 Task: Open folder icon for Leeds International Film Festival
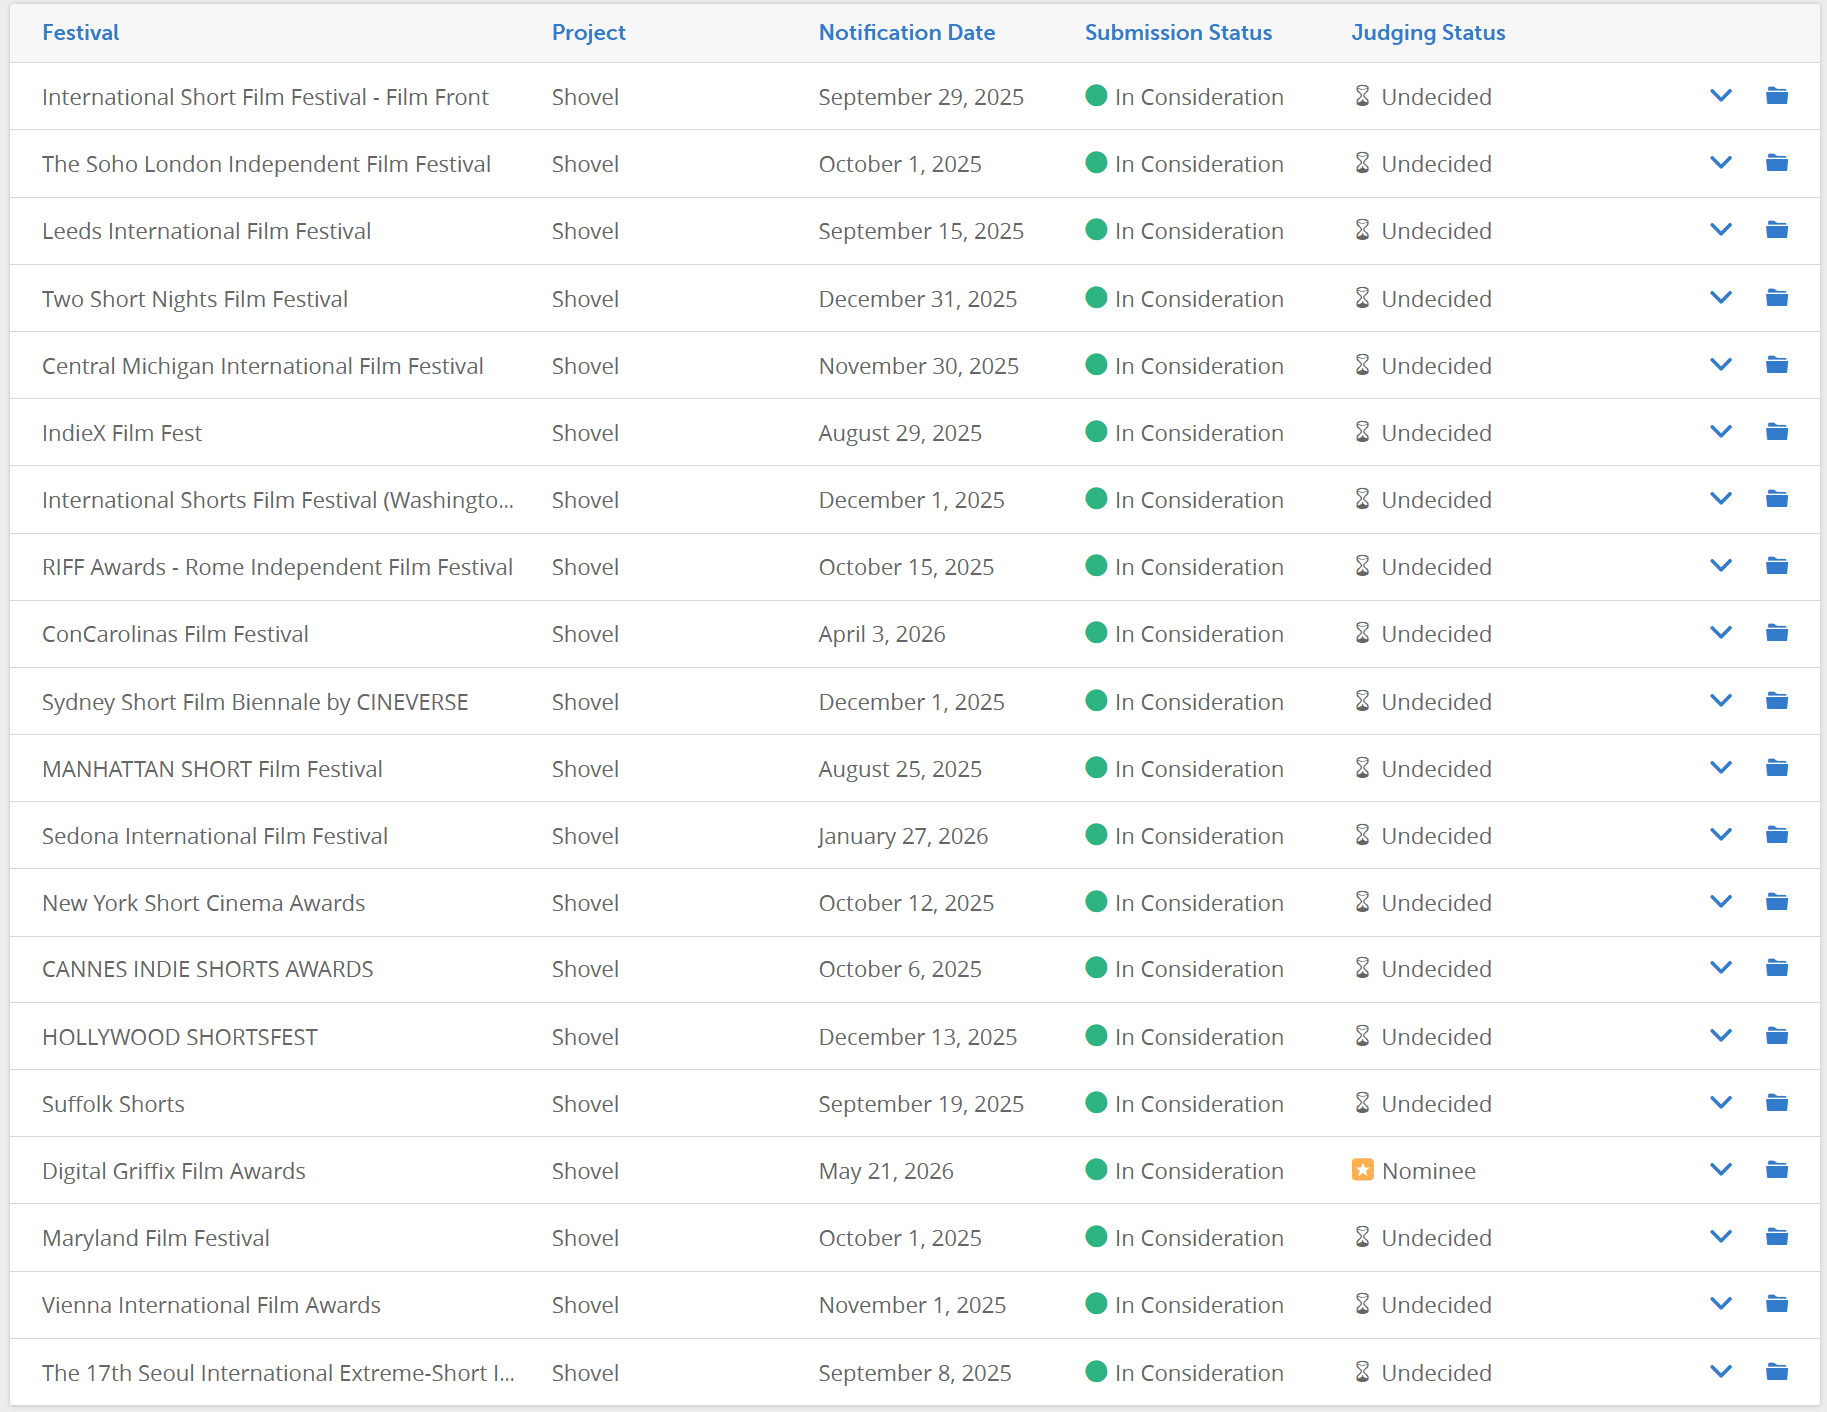click(x=1776, y=230)
